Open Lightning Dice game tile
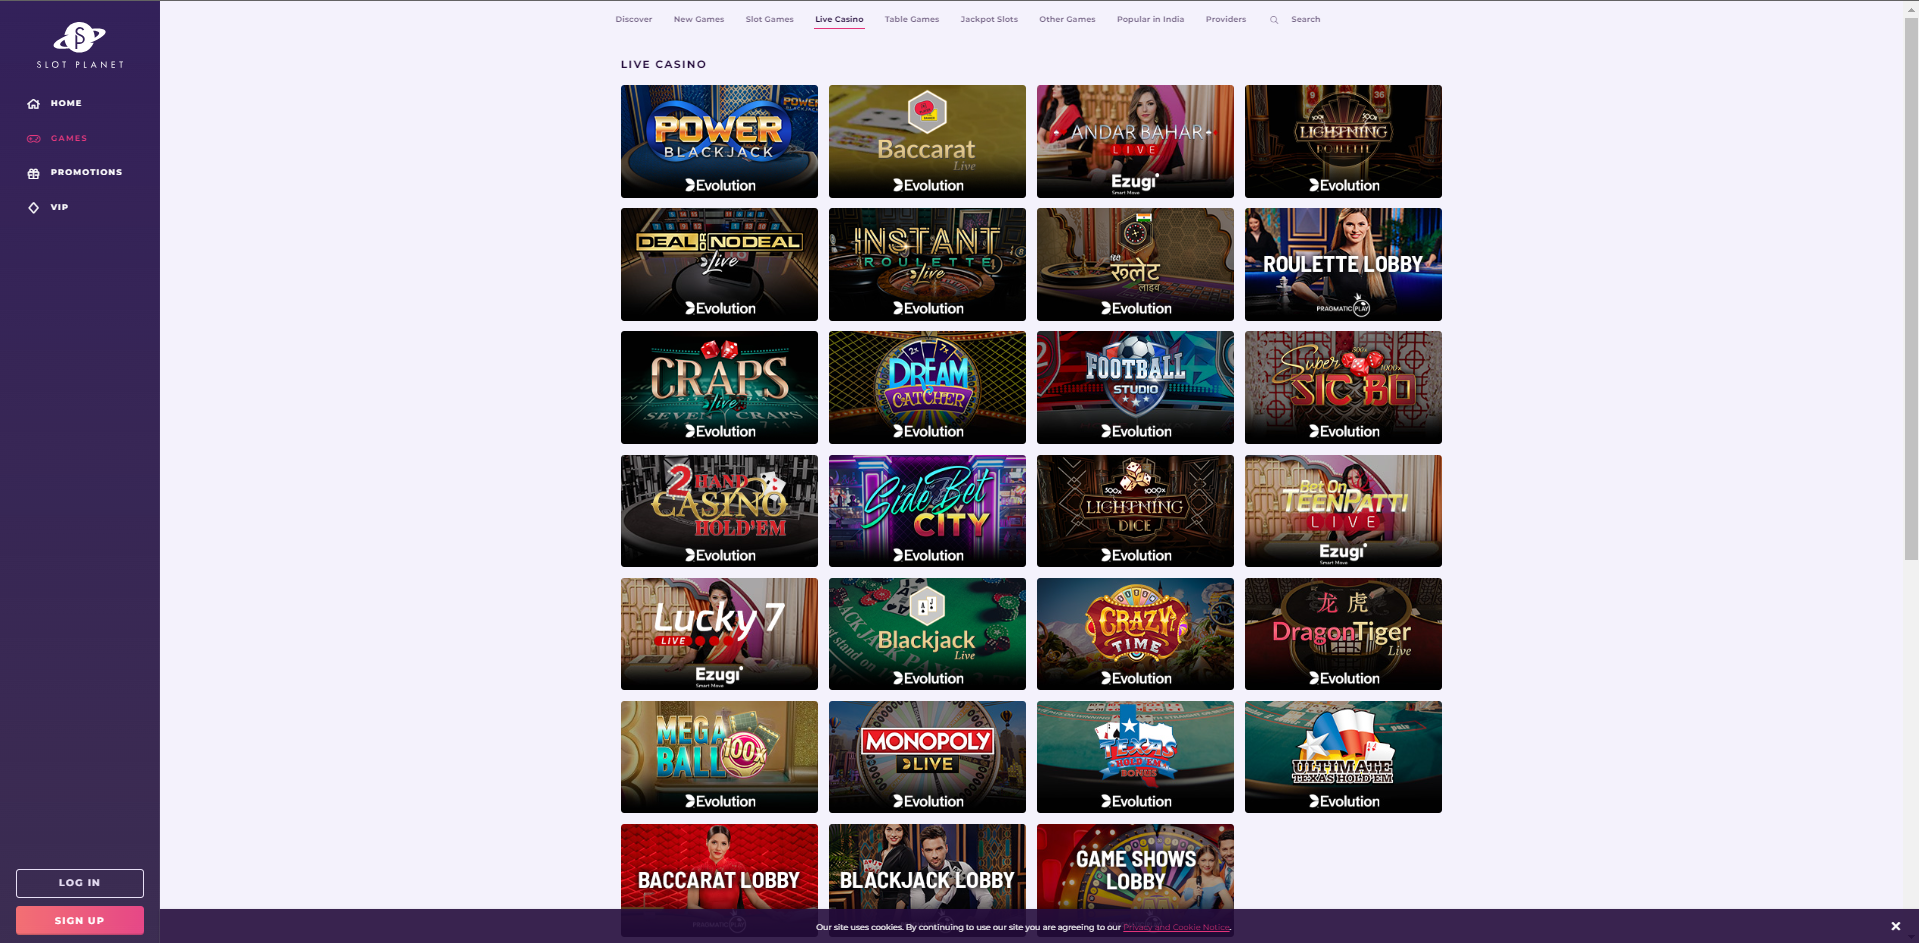 point(1135,511)
